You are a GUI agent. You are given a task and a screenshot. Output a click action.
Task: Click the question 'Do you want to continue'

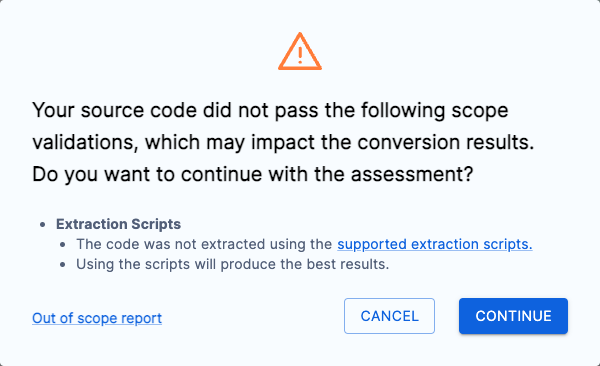click(x=253, y=174)
